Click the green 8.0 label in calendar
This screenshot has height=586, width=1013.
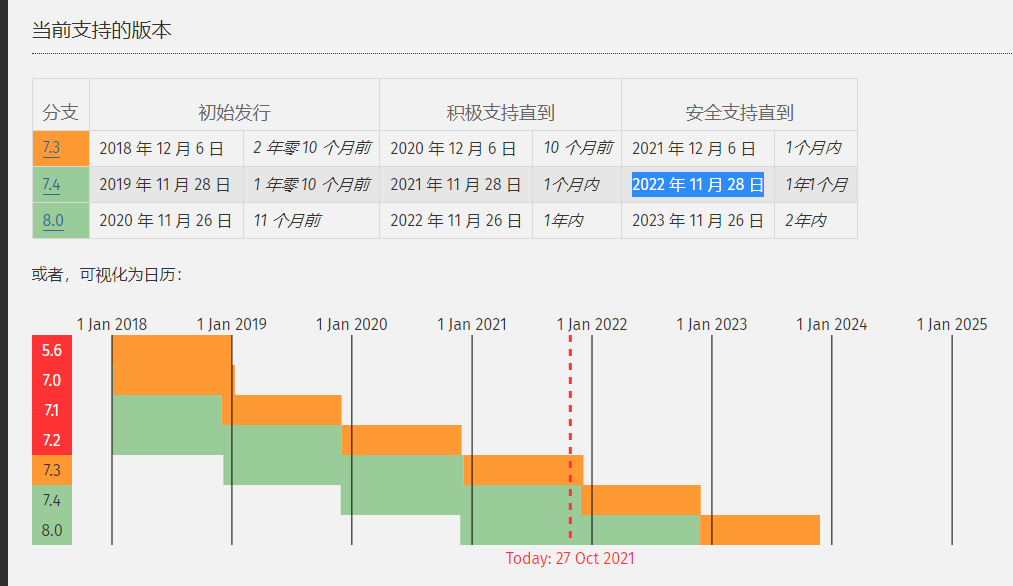(x=52, y=530)
